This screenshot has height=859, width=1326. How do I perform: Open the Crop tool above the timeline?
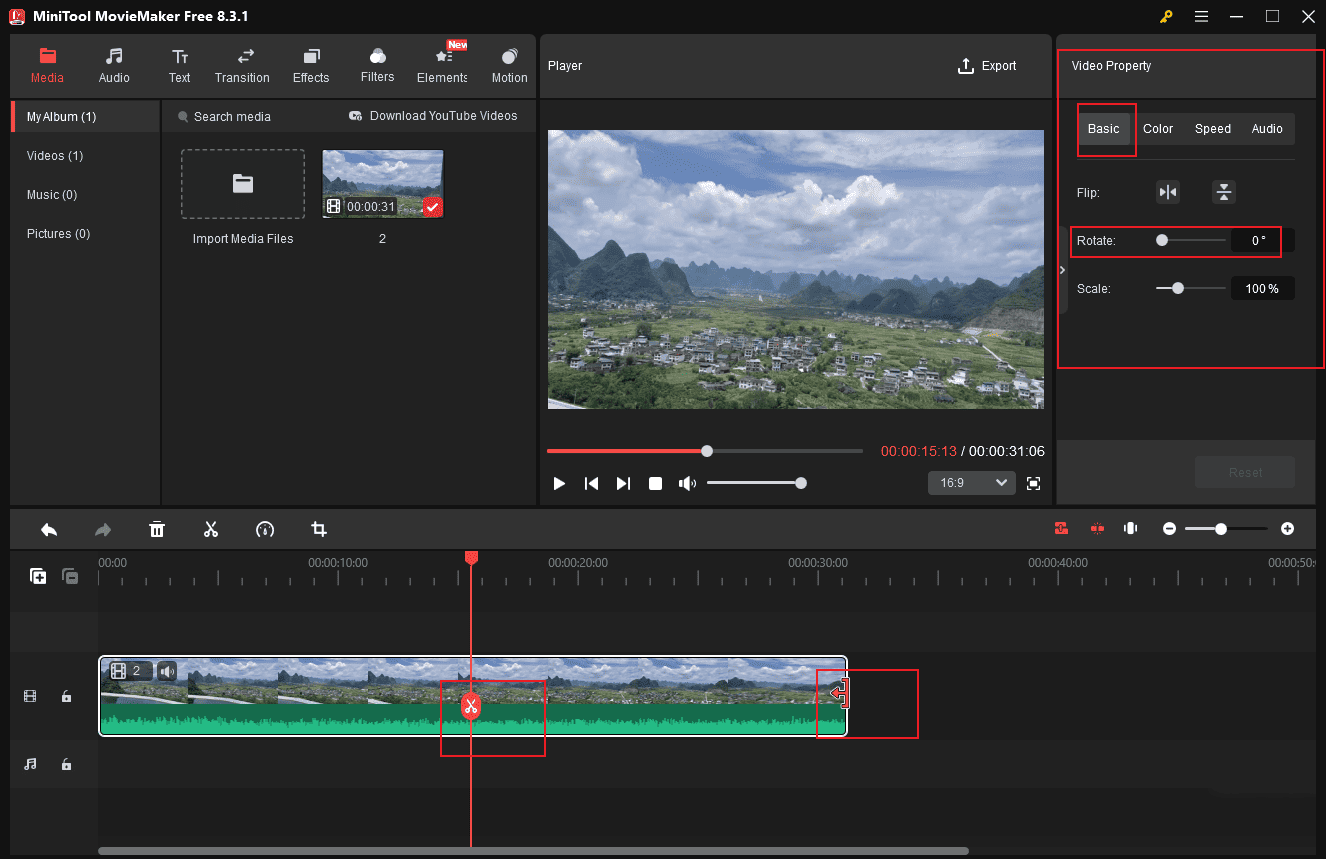pyautogui.click(x=319, y=529)
